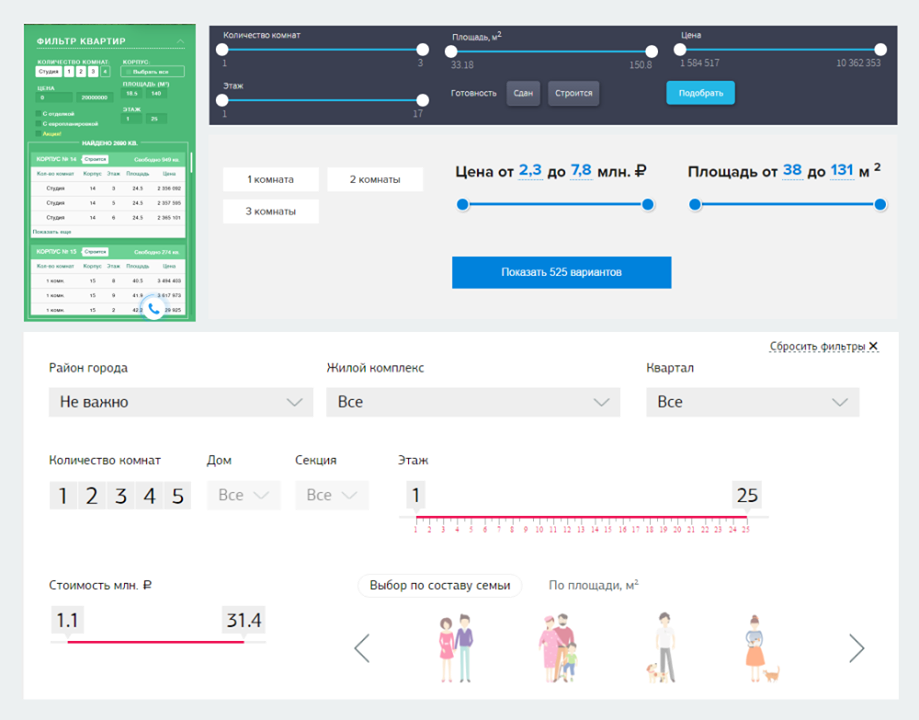Click «Показать 525 вариантов» button
919x720 pixels.
pos(561,272)
